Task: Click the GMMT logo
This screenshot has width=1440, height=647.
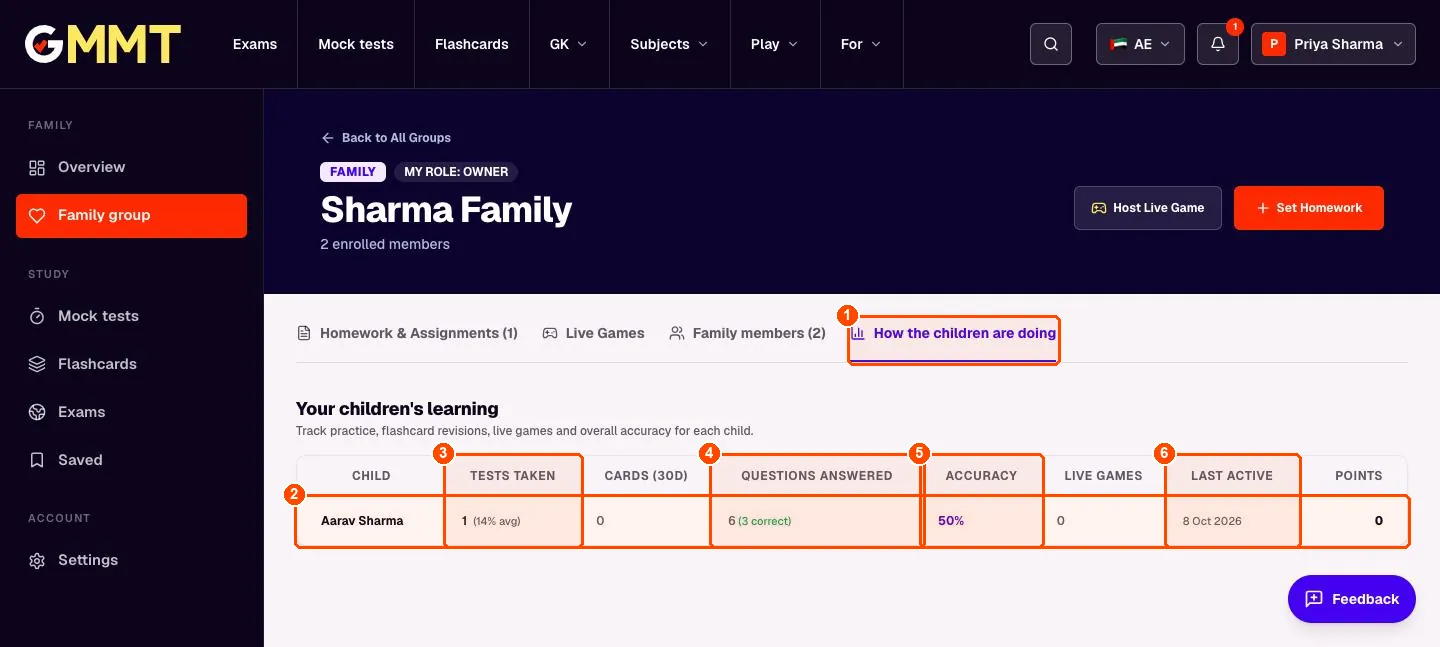Action: point(103,44)
